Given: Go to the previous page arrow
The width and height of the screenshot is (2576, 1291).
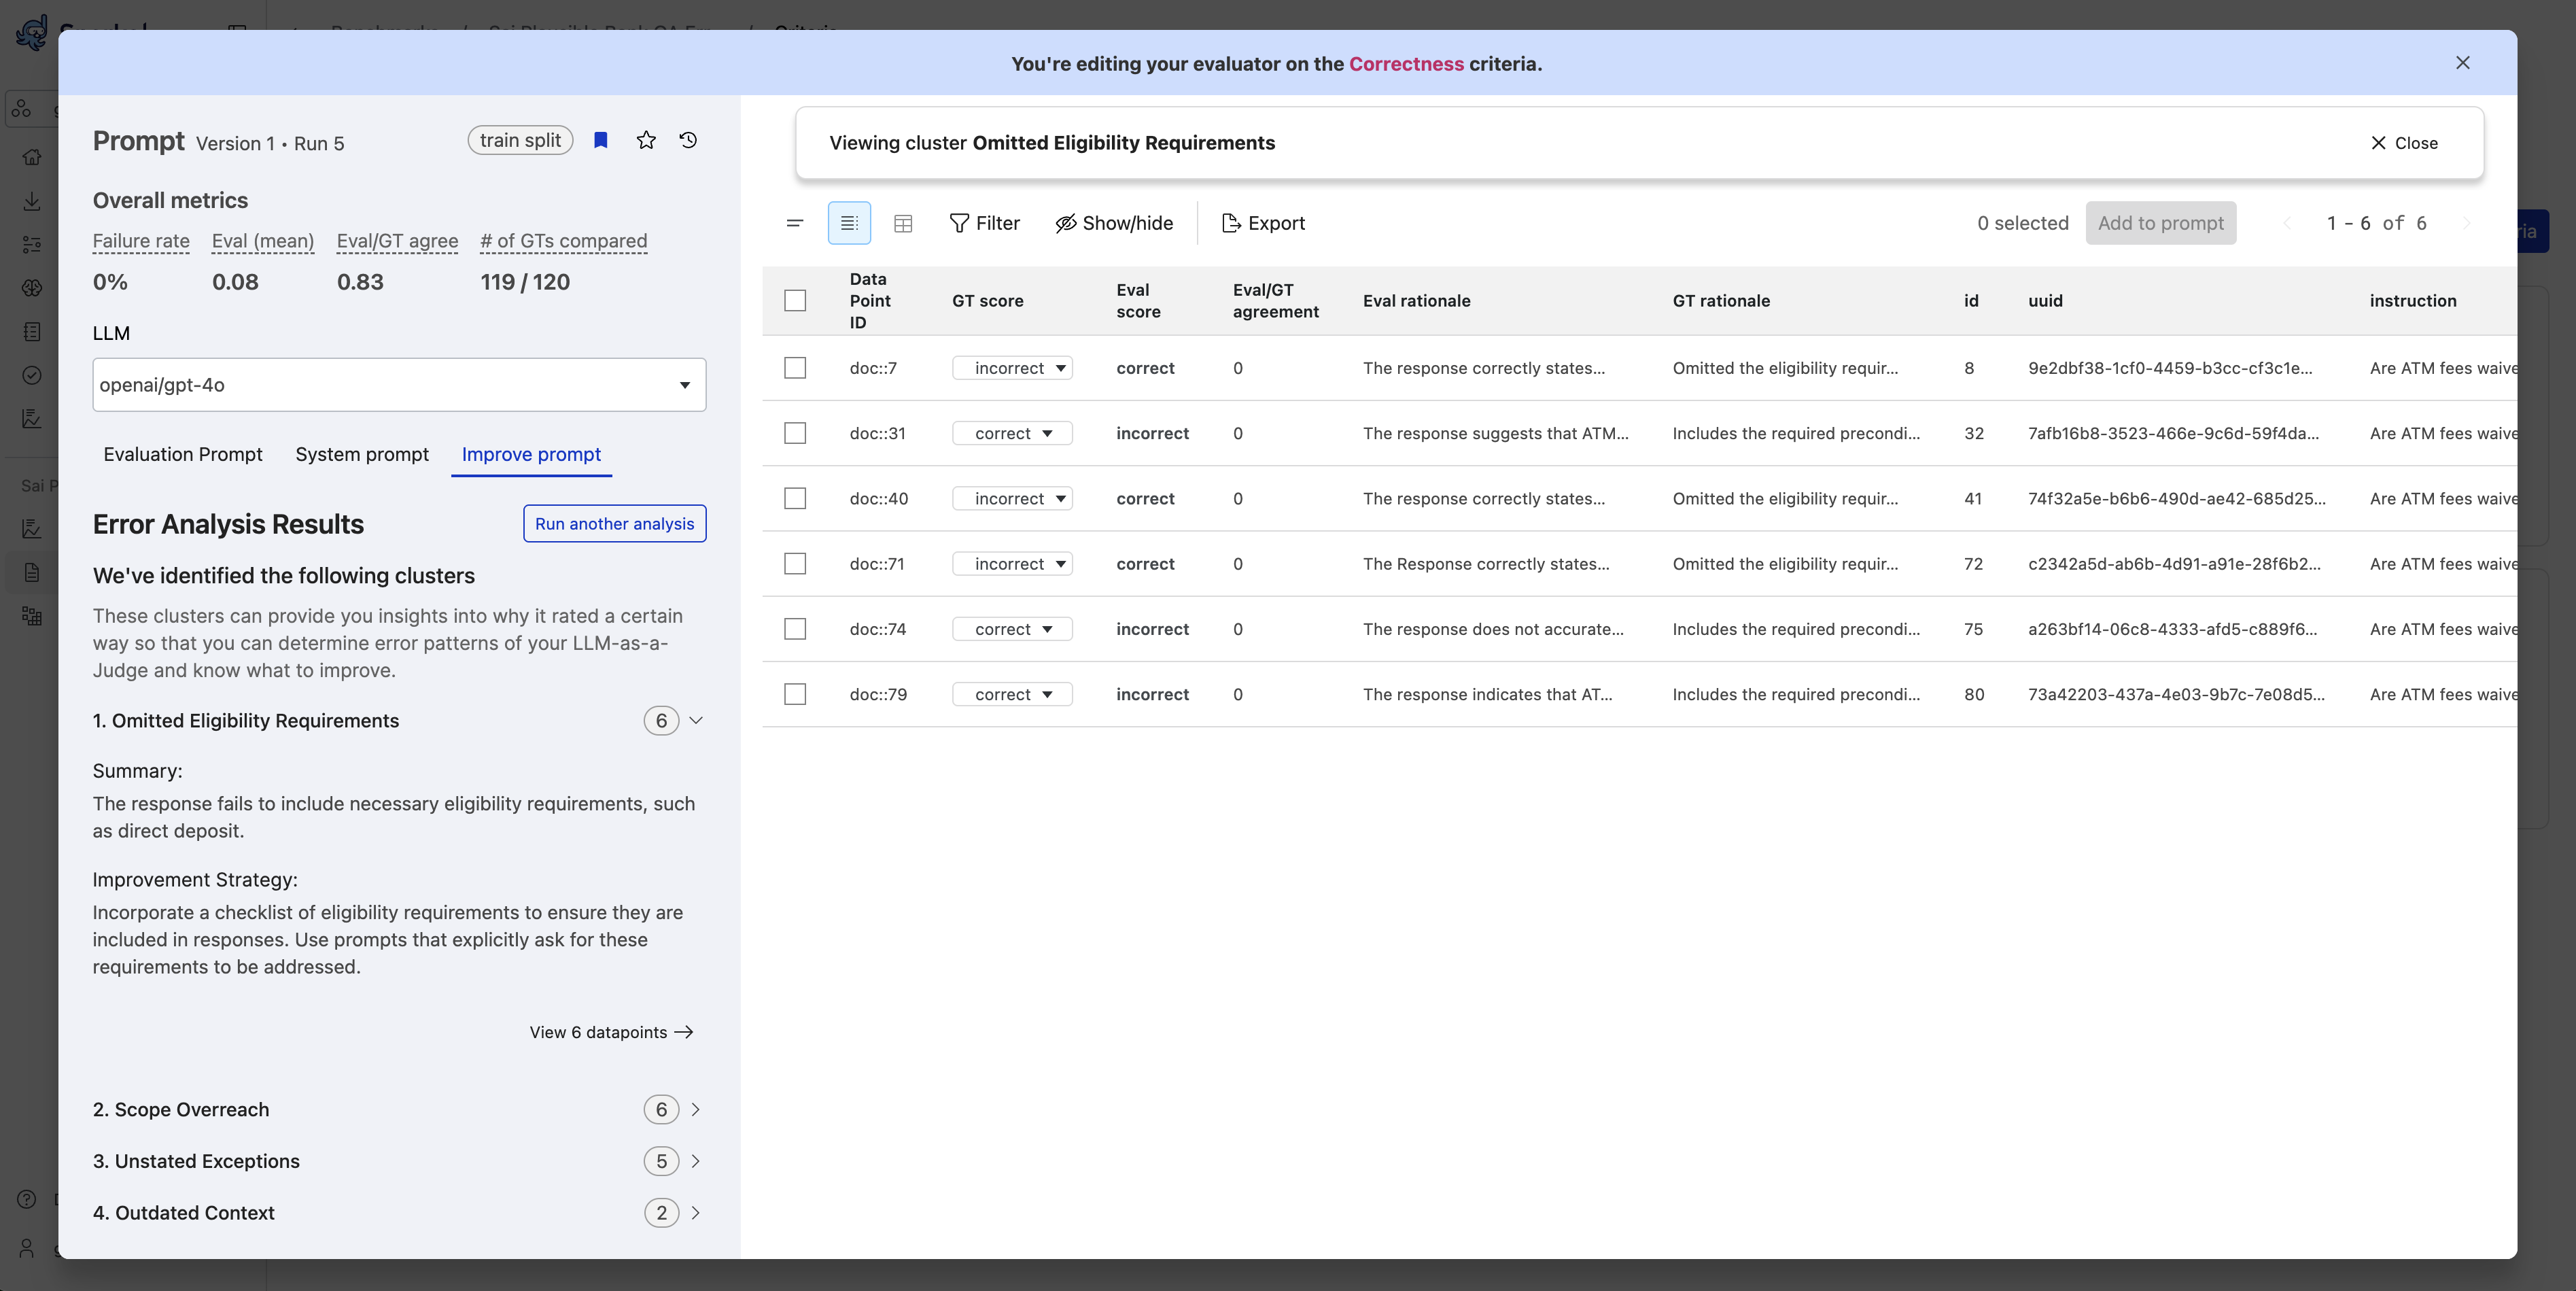Looking at the screenshot, I should [x=2287, y=223].
